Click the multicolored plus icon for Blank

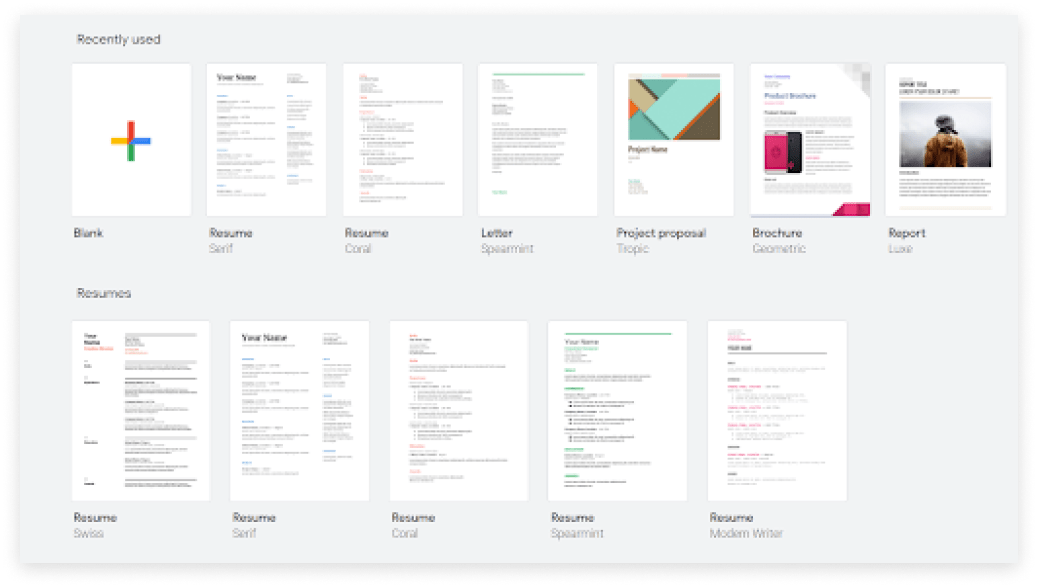(131, 141)
